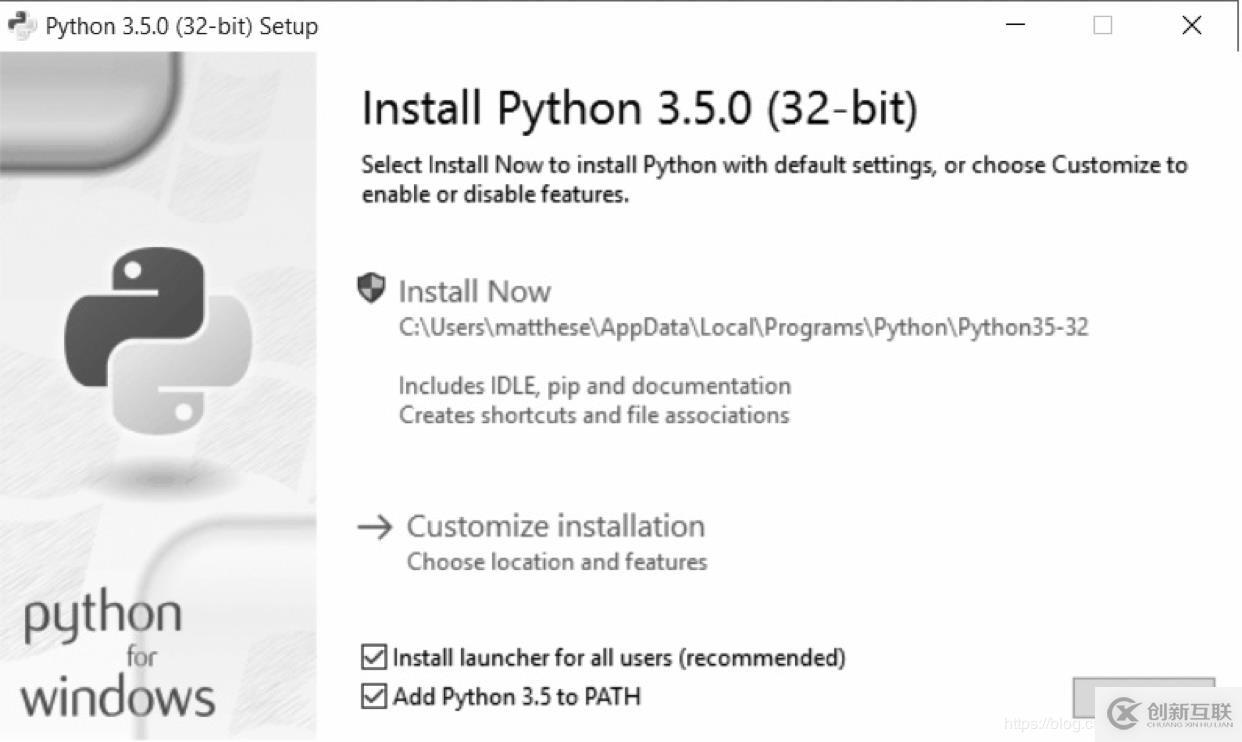This screenshot has height=742, width=1242.
Task: Toggle Install launcher for all users checkbox
Action: pyautogui.click(x=374, y=657)
